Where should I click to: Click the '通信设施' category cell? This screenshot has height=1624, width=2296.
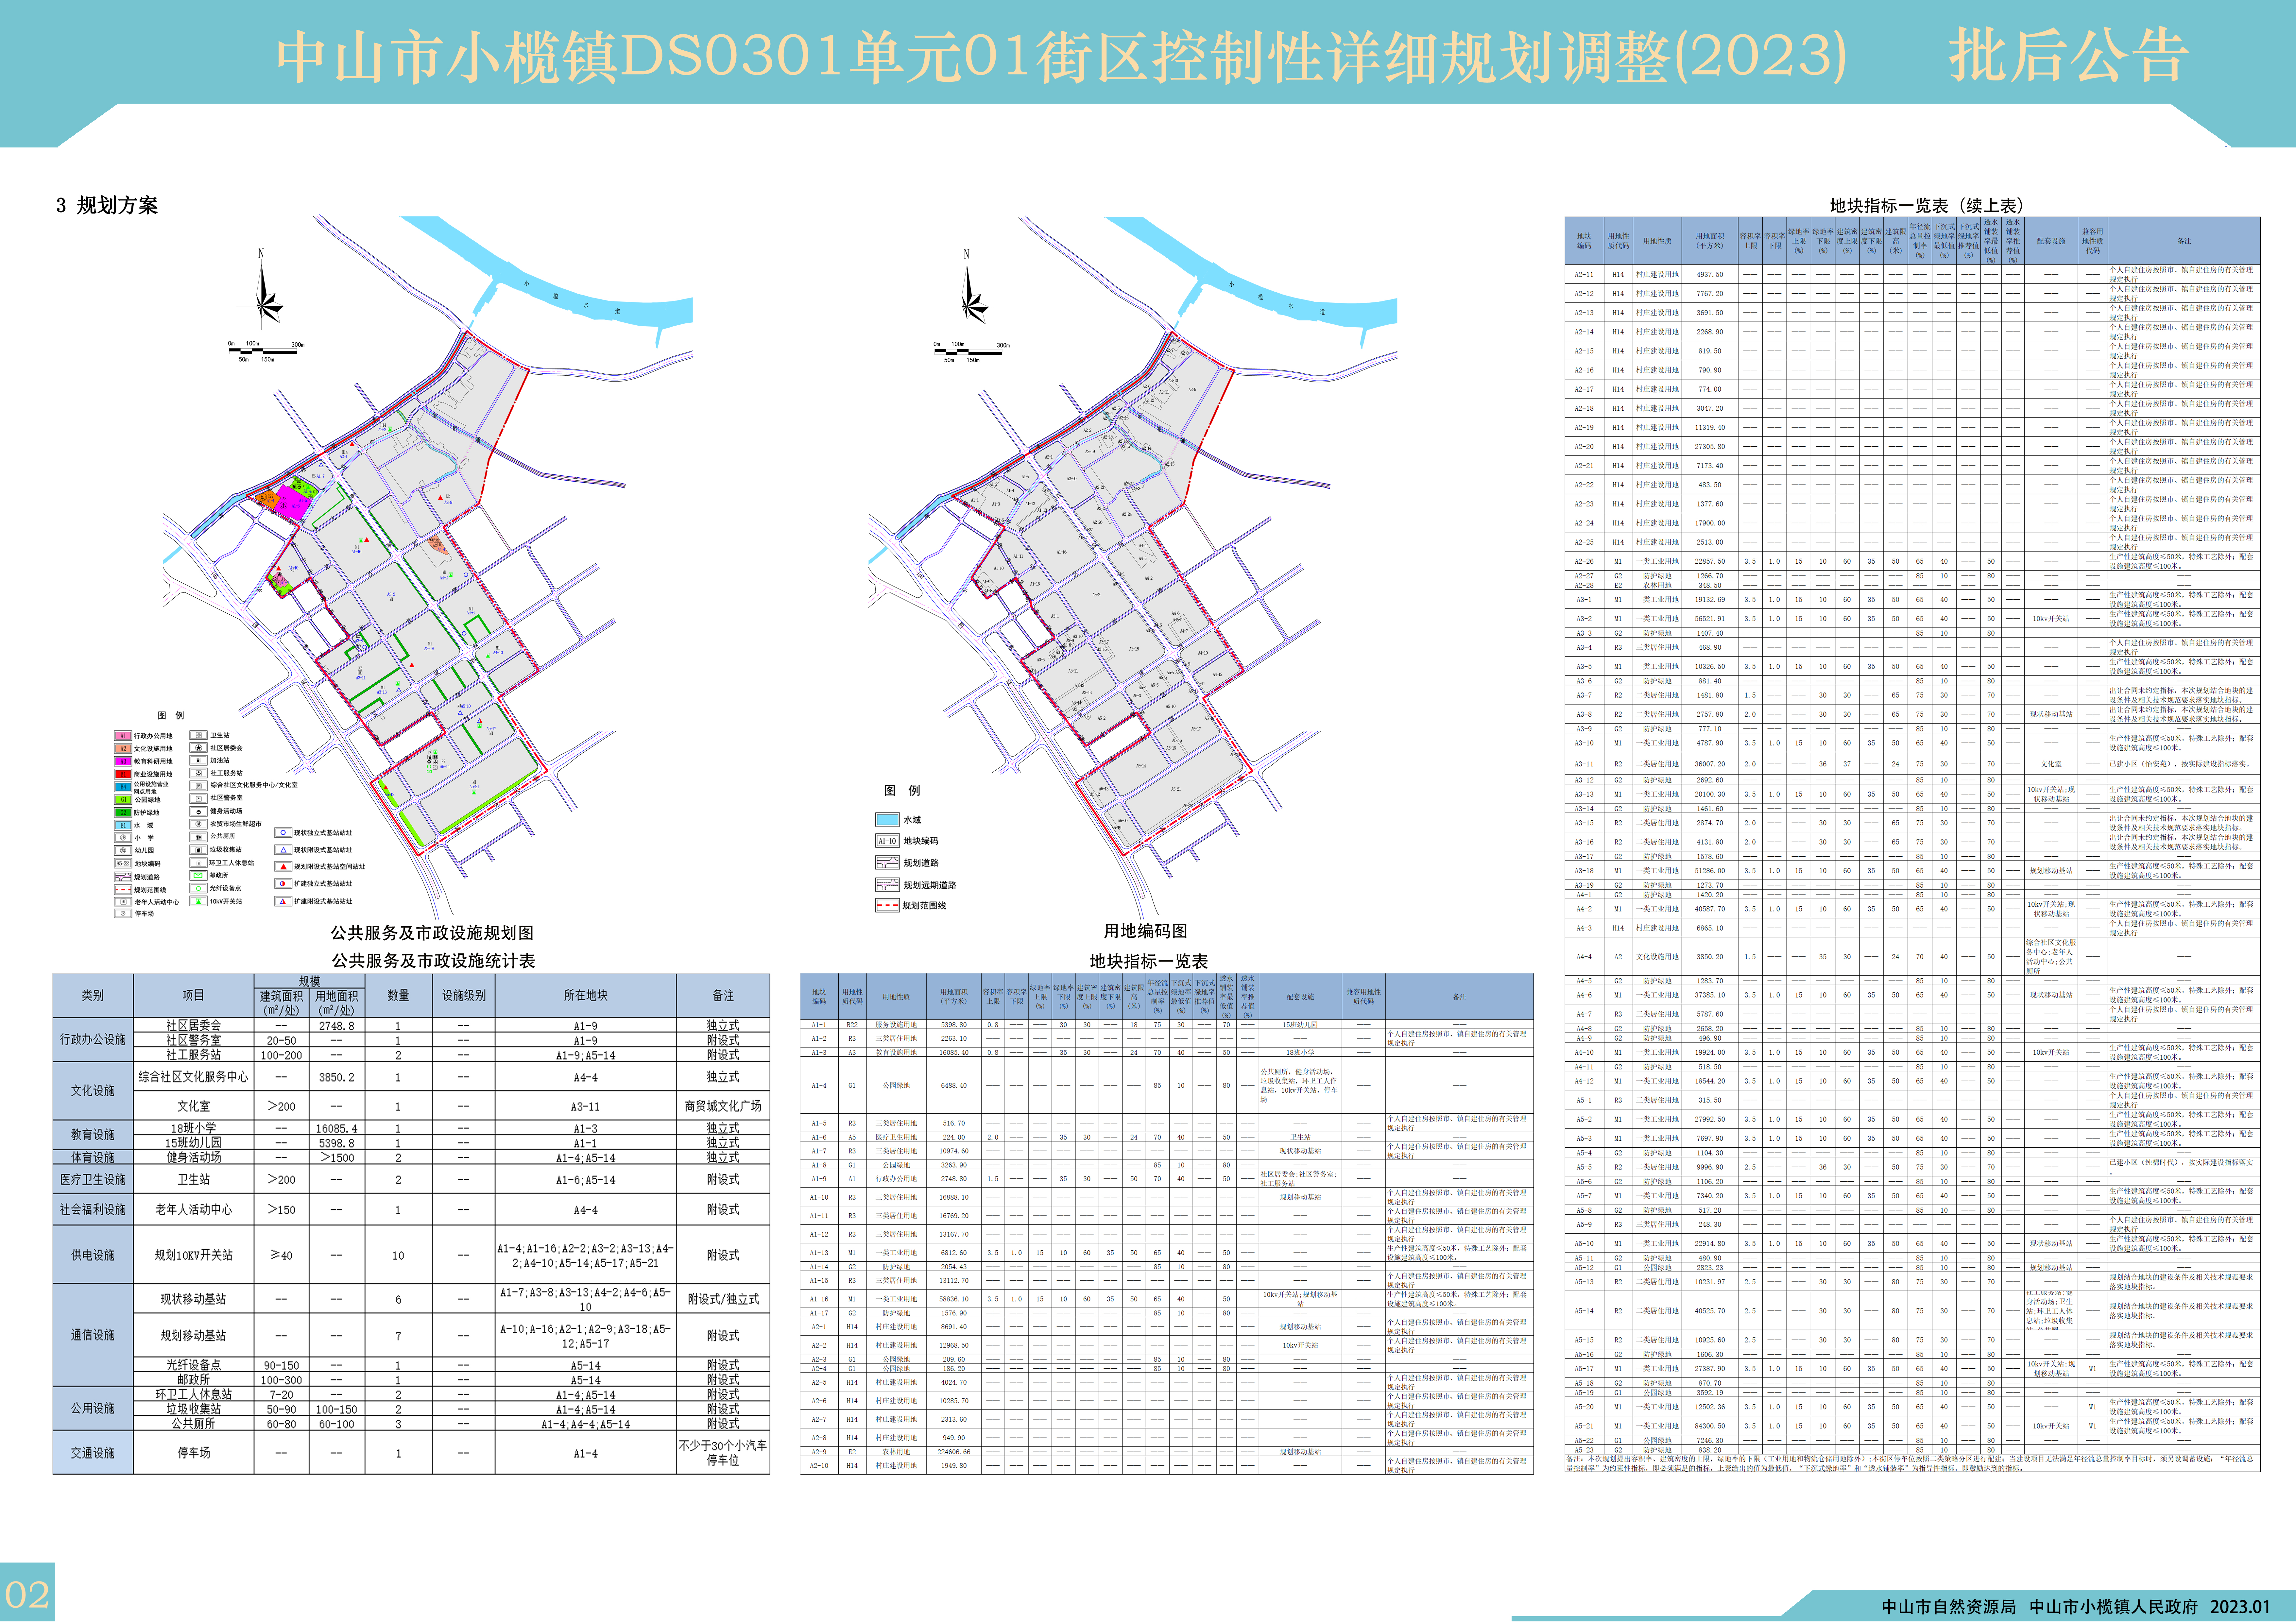(x=93, y=1335)
